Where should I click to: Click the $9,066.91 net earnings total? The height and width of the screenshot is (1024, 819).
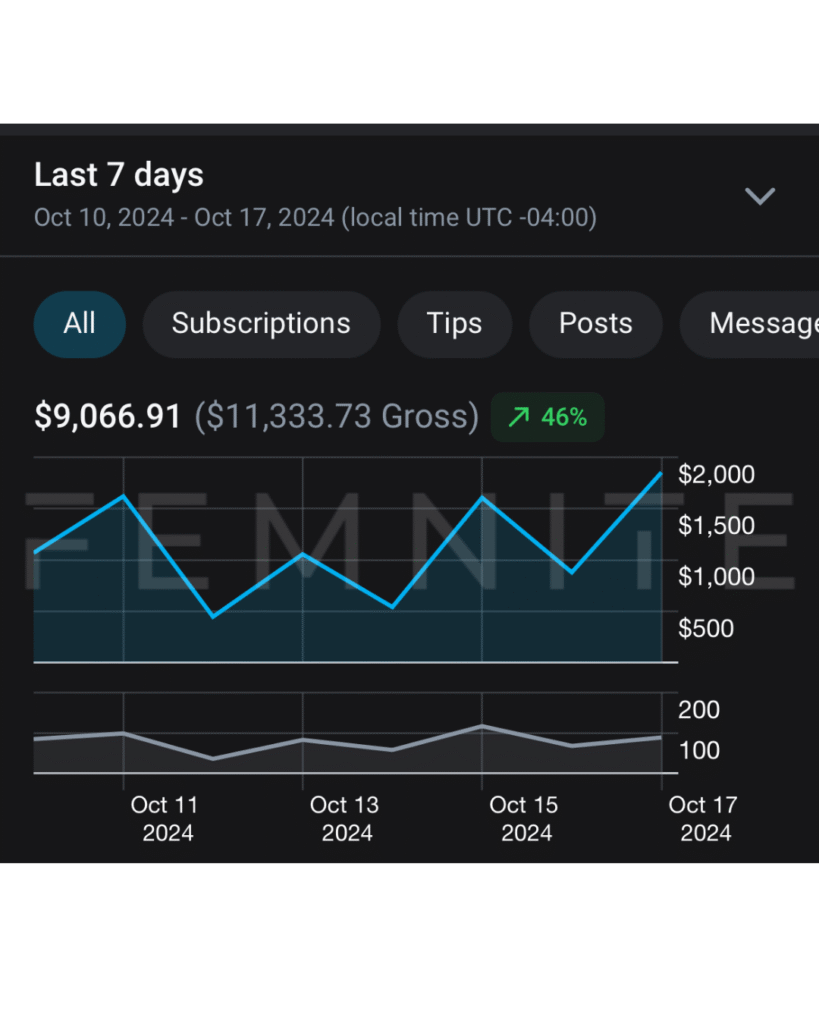point(108,417)
